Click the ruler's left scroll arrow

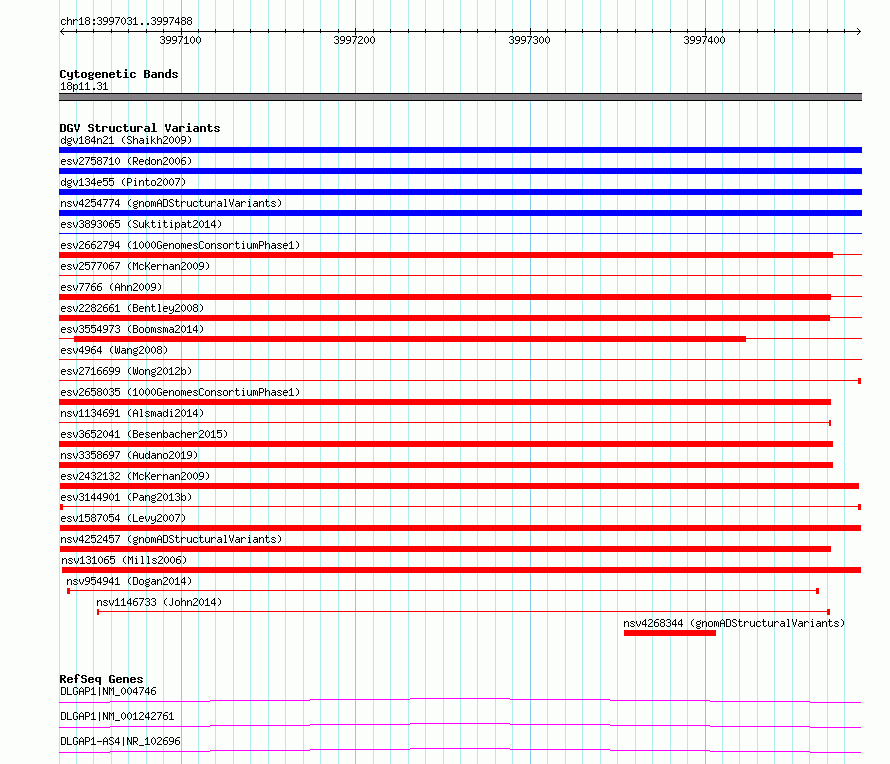pyautogui.click(x=62, y=32)
